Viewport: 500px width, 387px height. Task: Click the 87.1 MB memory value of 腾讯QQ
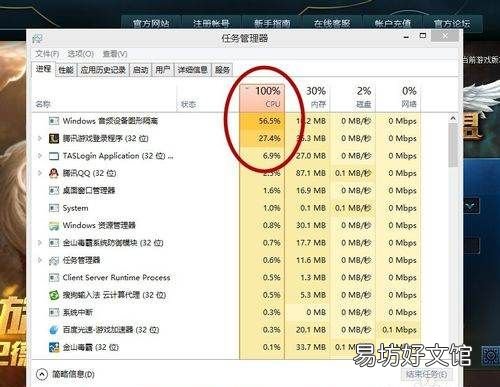311,173
